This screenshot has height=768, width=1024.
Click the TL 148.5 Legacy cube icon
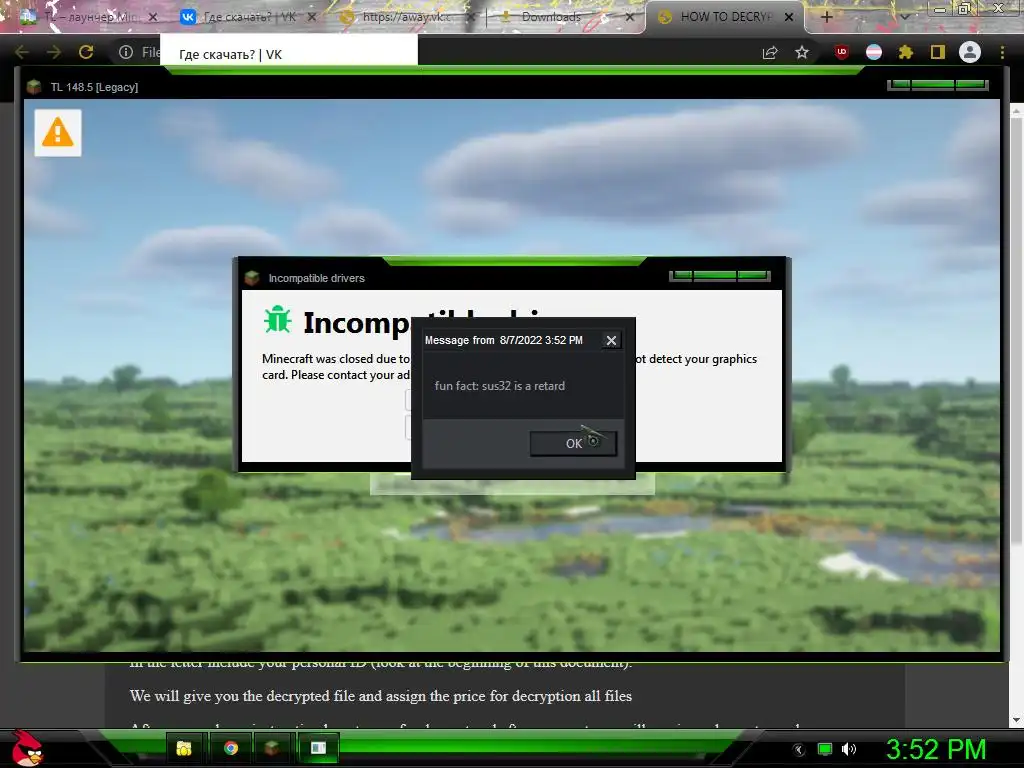[34, 87]
